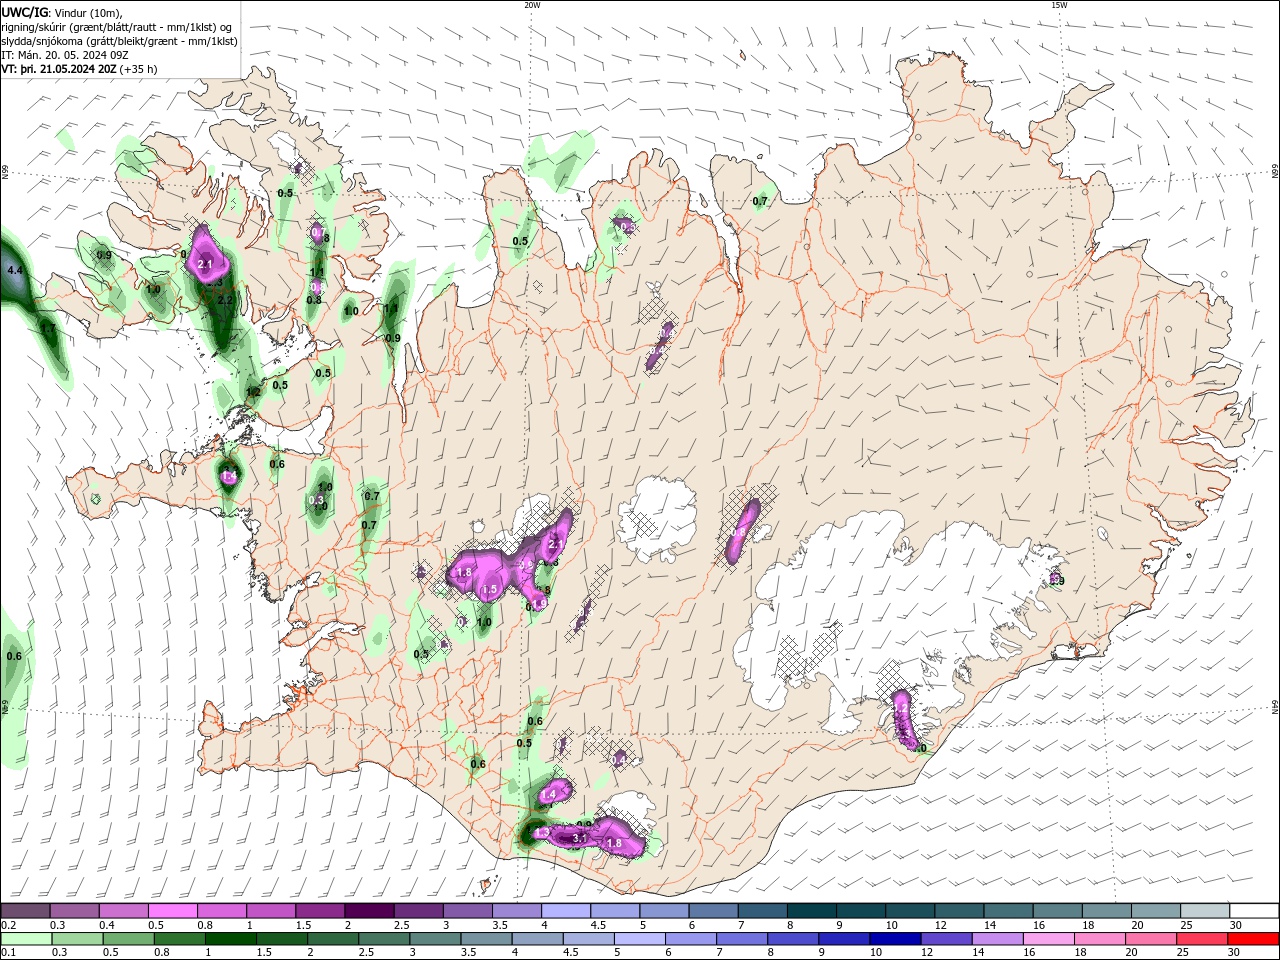Click the '1.5' value inside the central pink area
Viewport: 1280px width, 960px height.
489,590
